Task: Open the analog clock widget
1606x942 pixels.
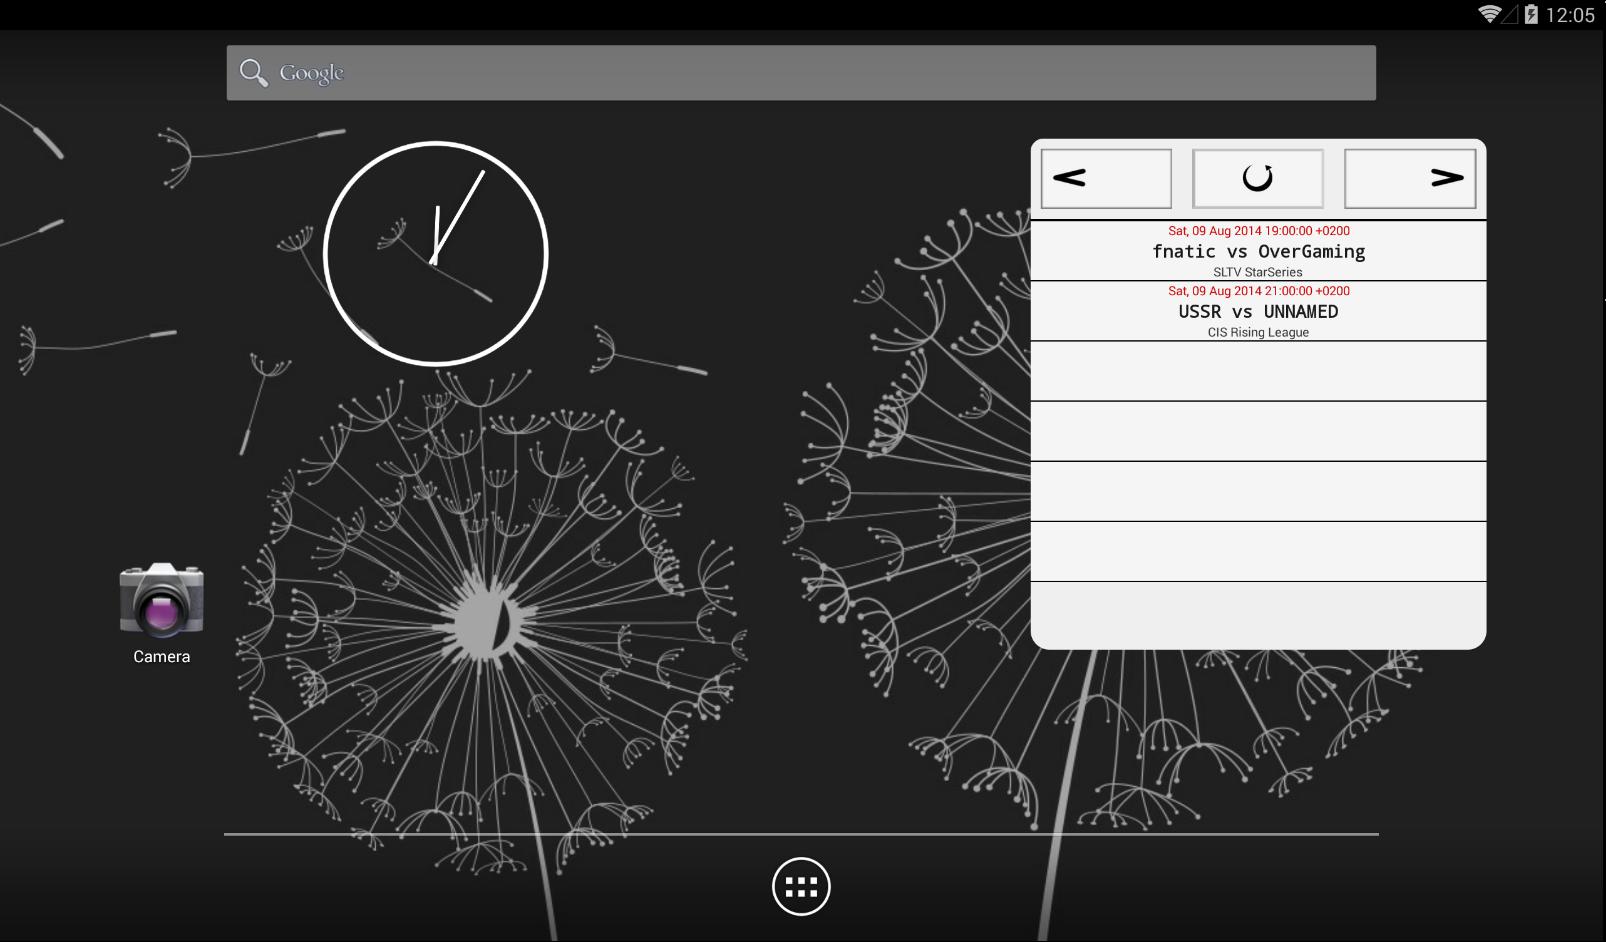Action: (436, 253)
